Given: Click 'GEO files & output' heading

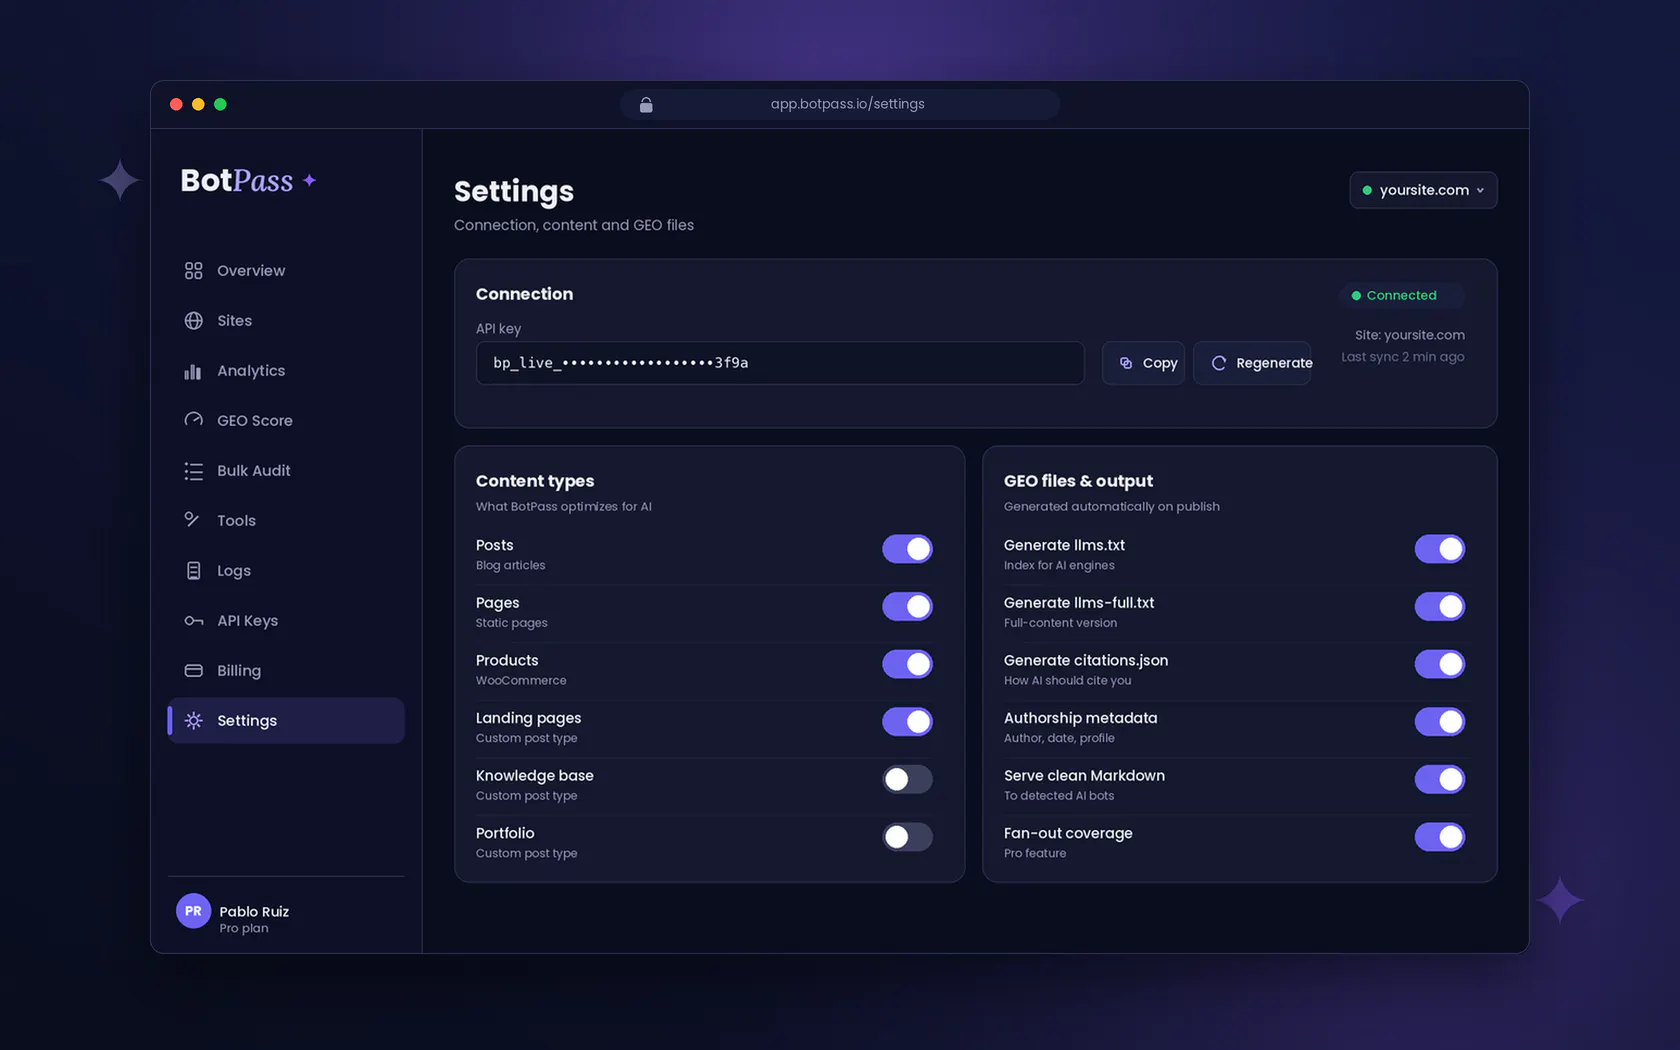Looking at the screenshot, I should pyautogui.click(x=1078, y=481).
